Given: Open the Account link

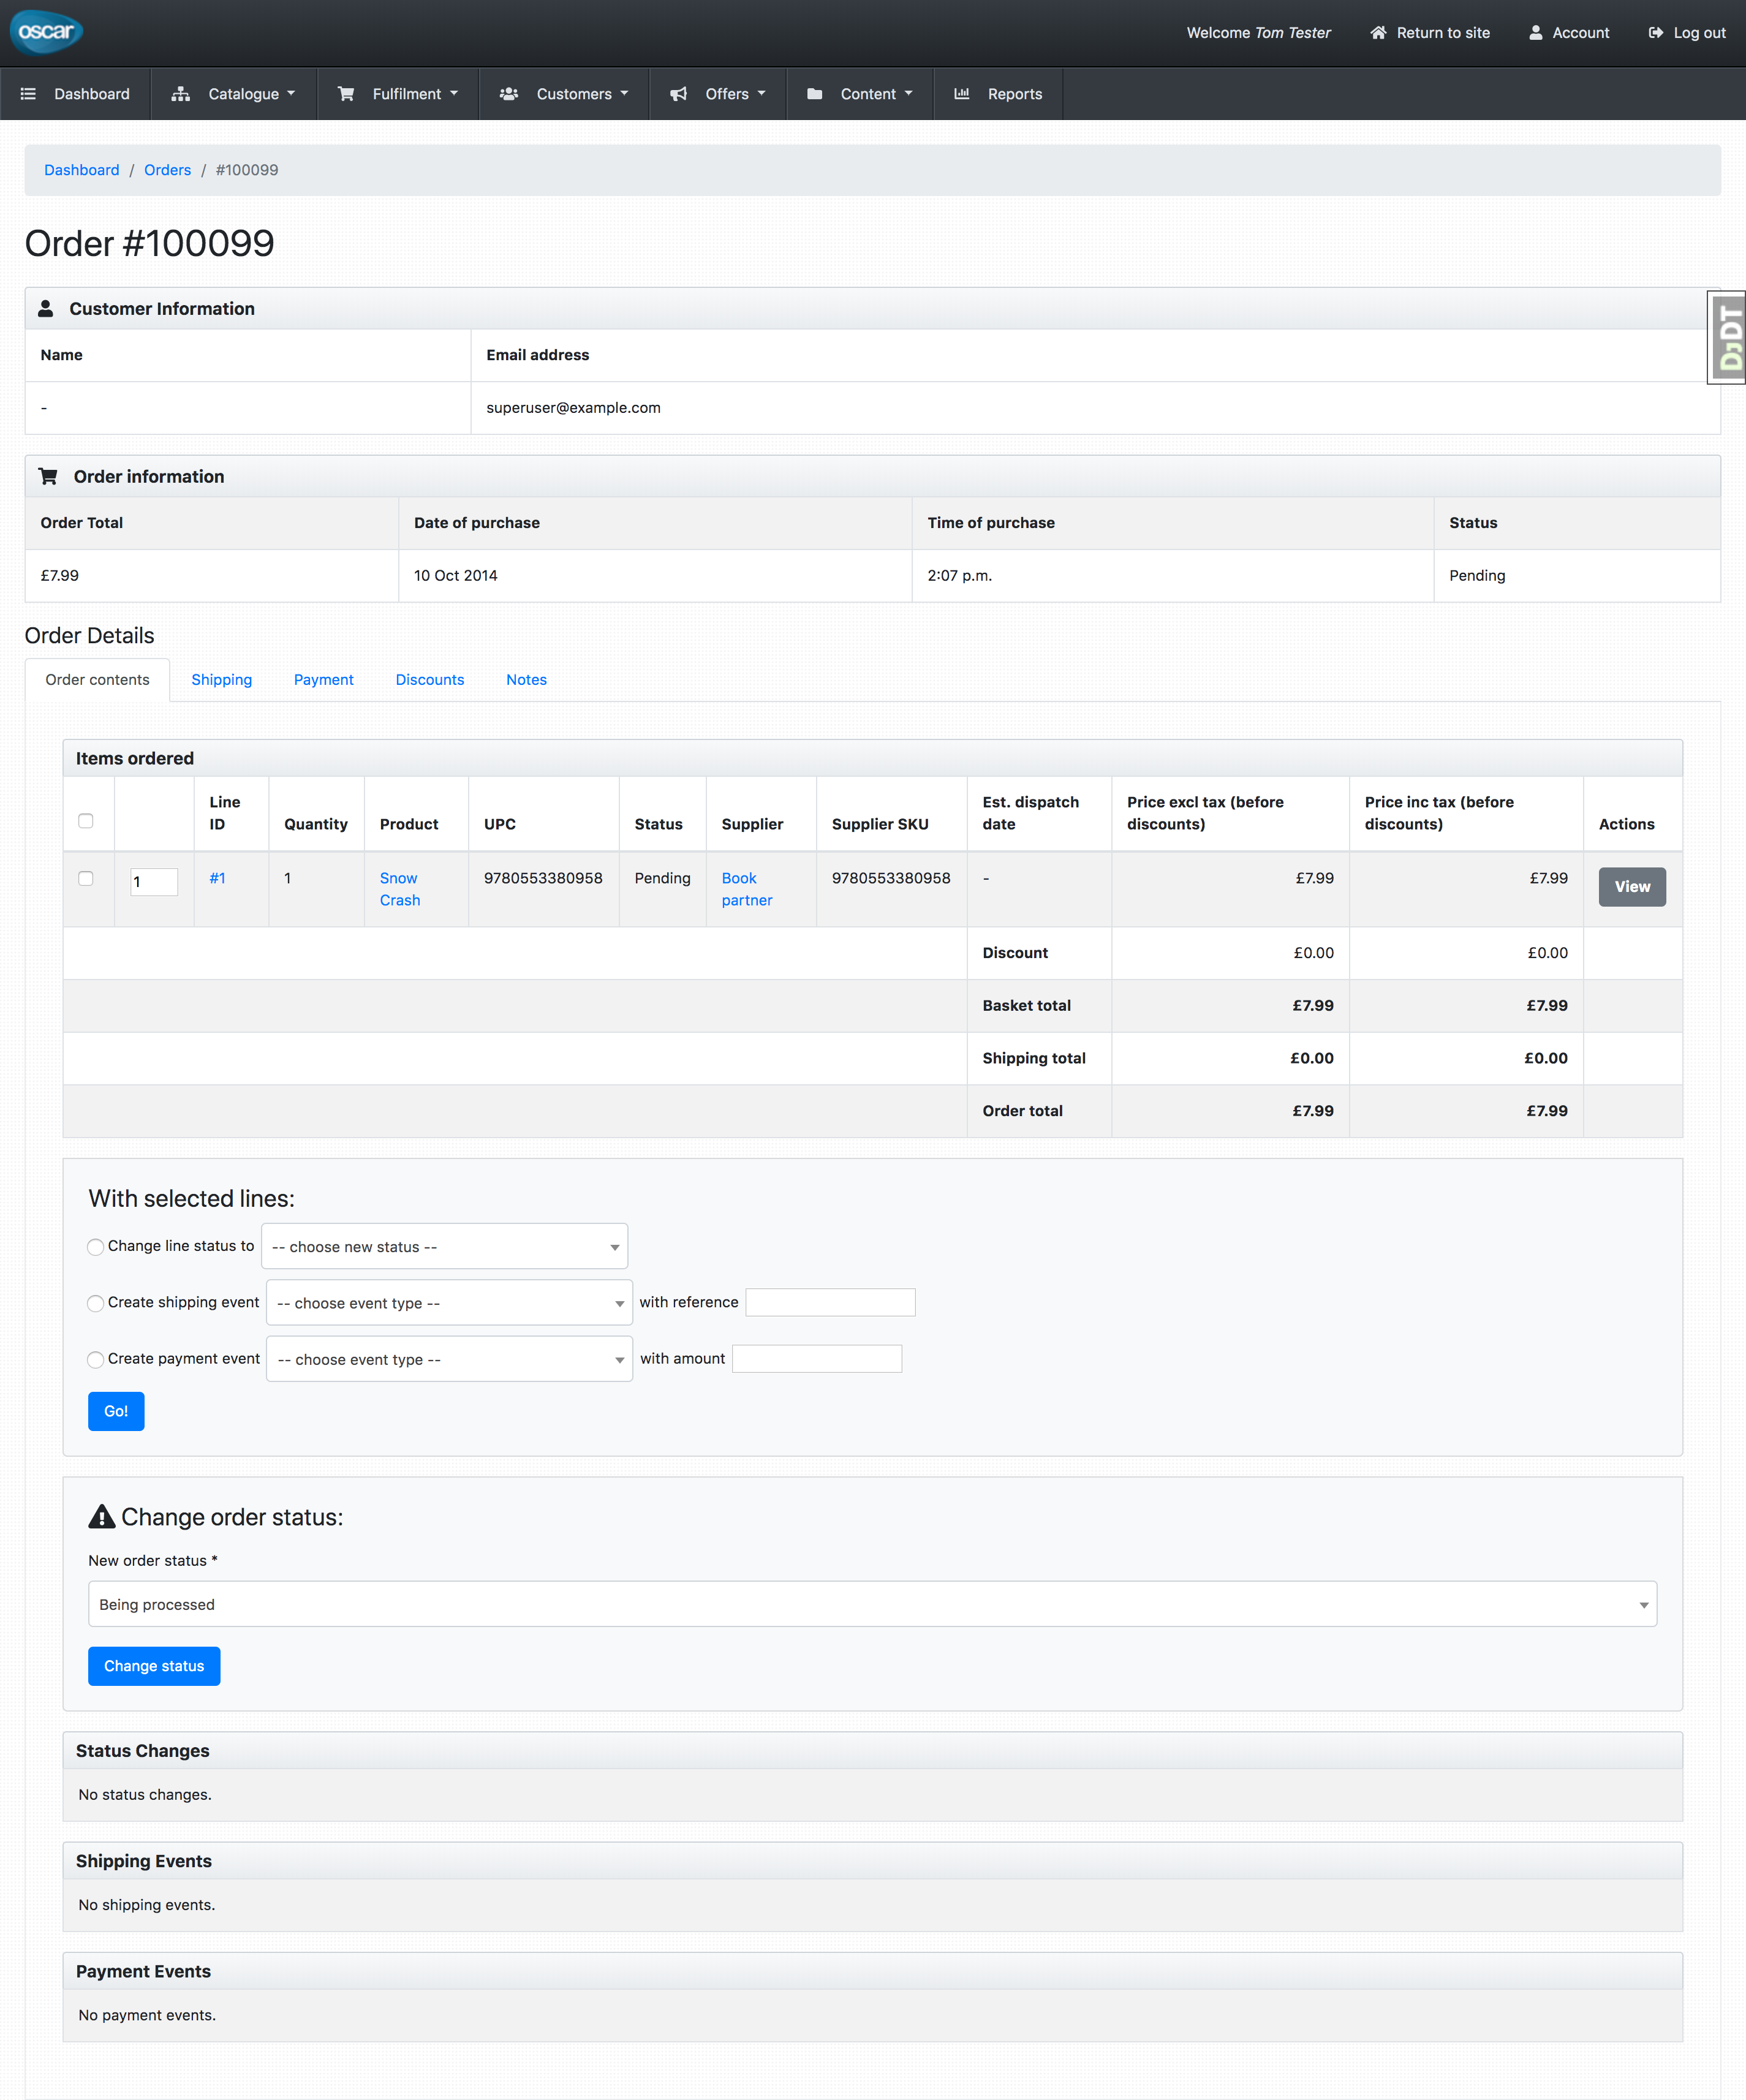Looking at the screenshot, I should click(x=1569, y=33).
